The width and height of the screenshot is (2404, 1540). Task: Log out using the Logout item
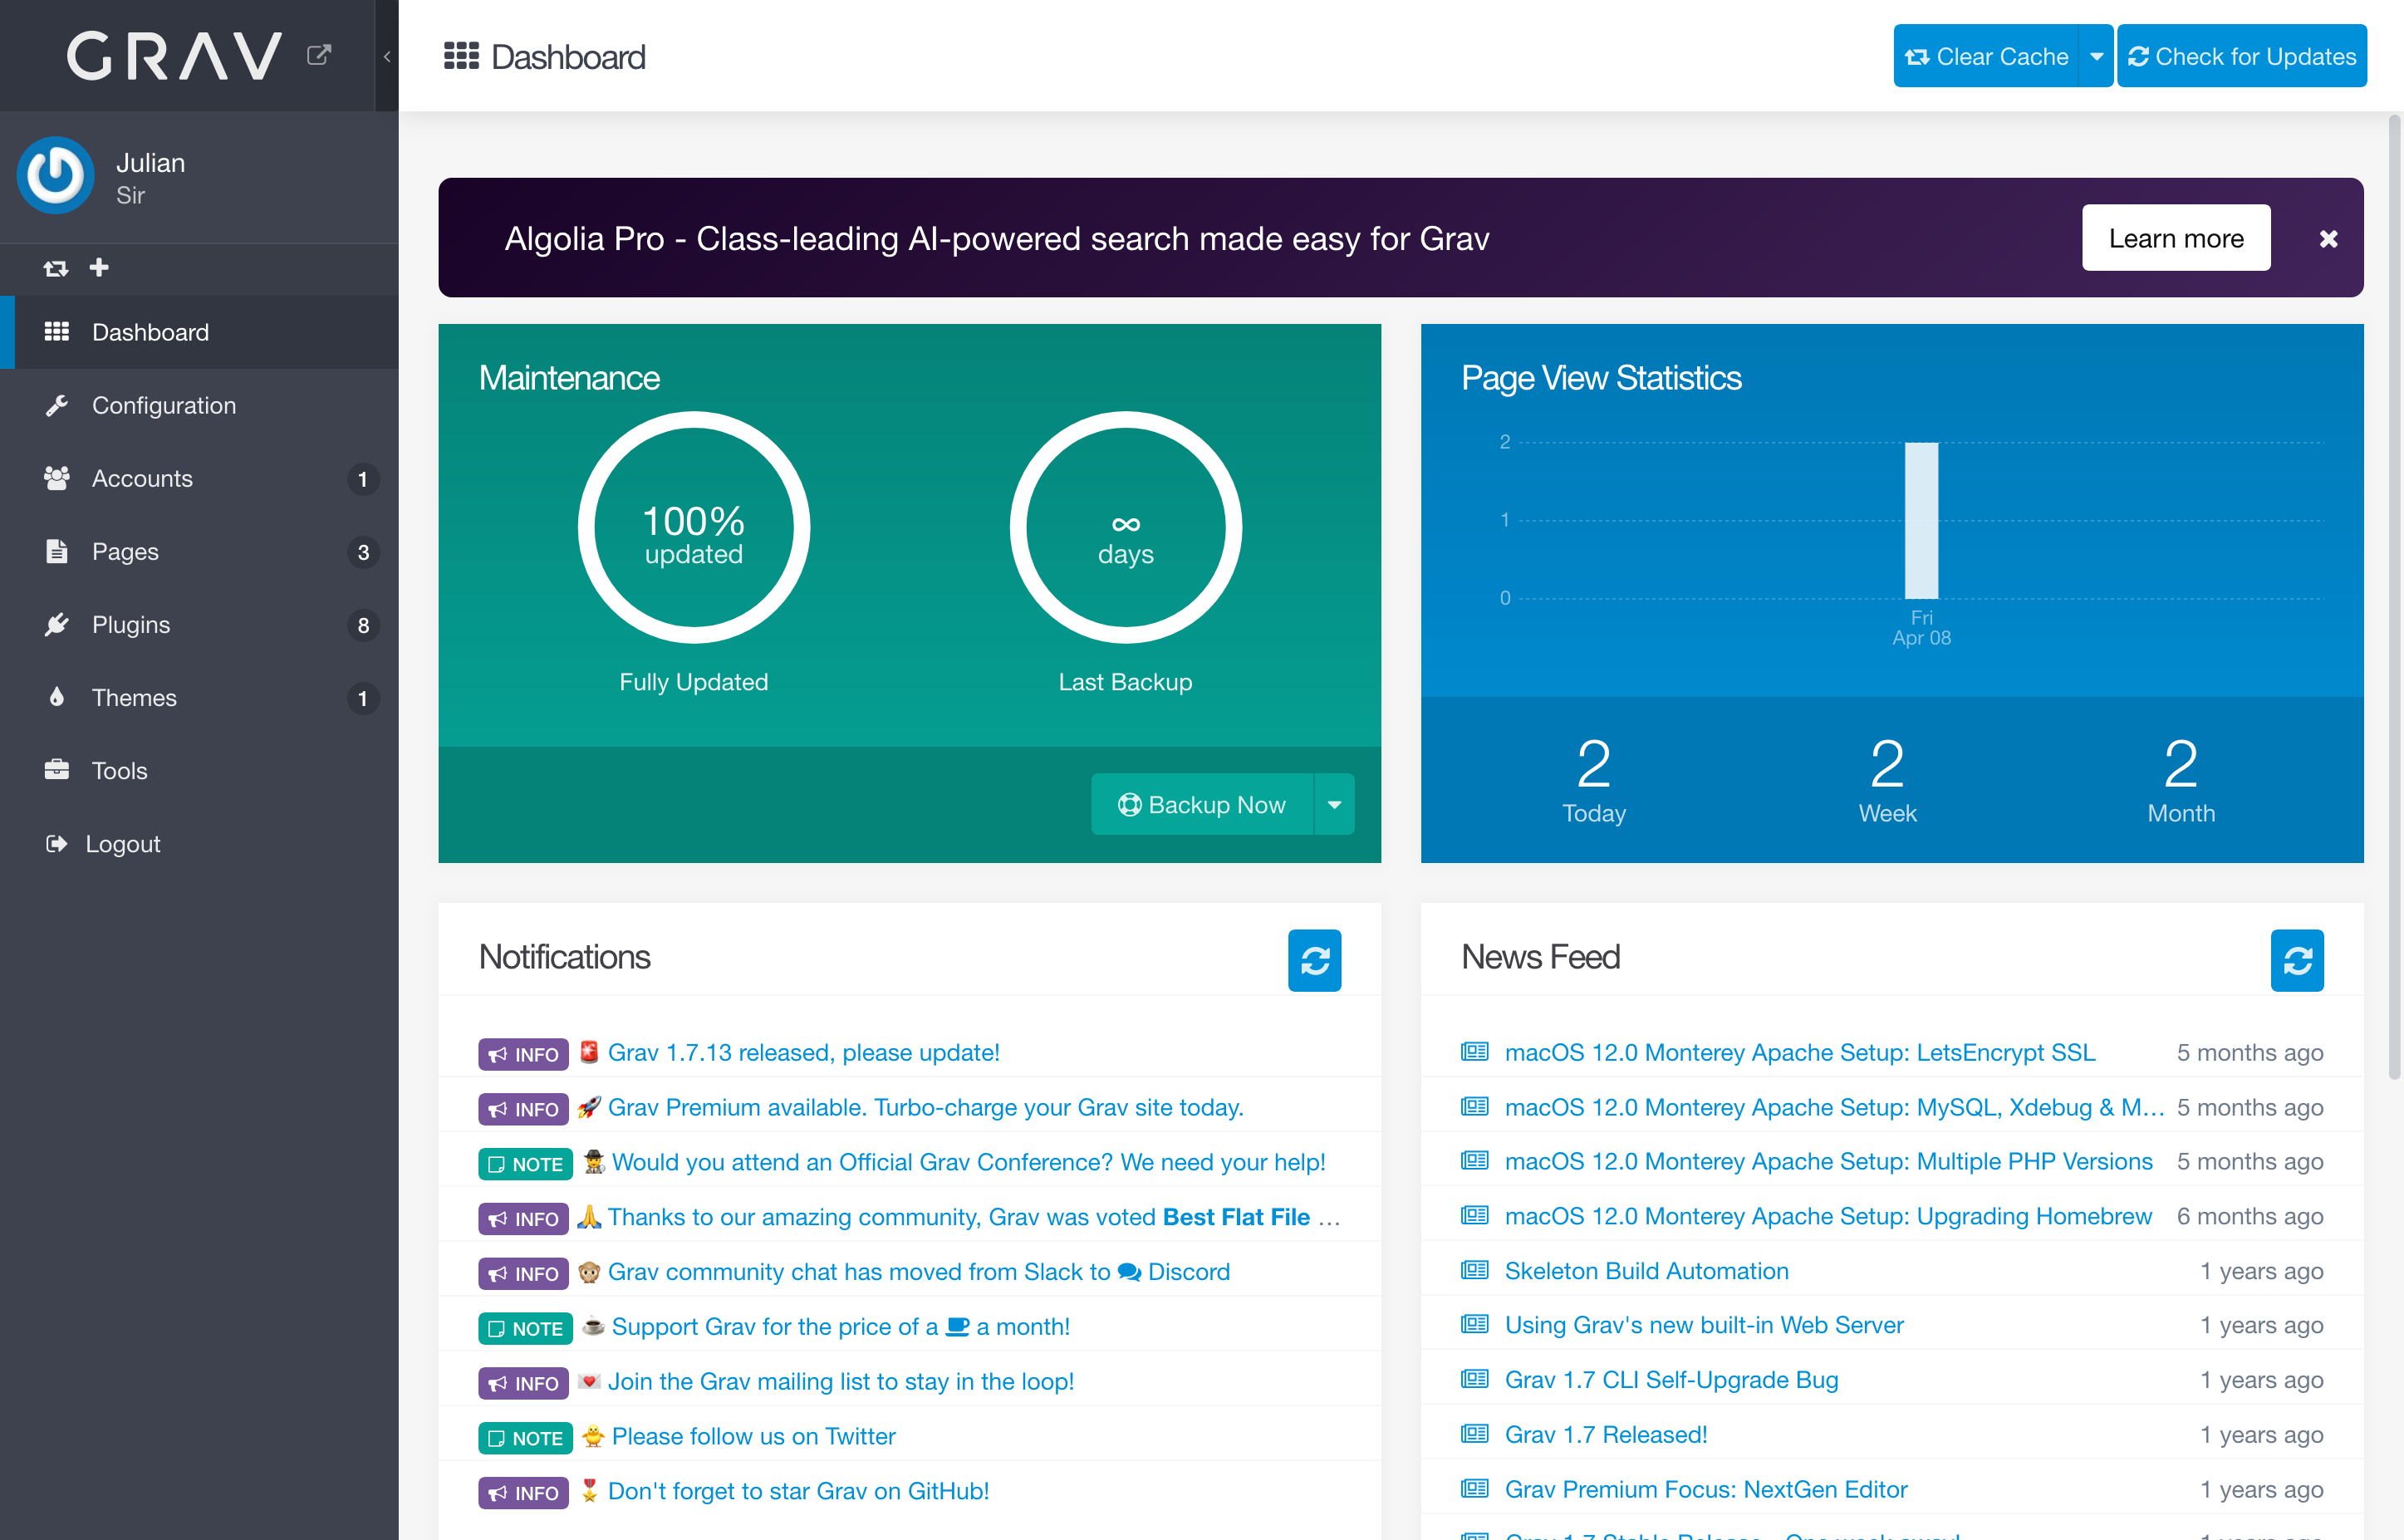pos(200,843)
